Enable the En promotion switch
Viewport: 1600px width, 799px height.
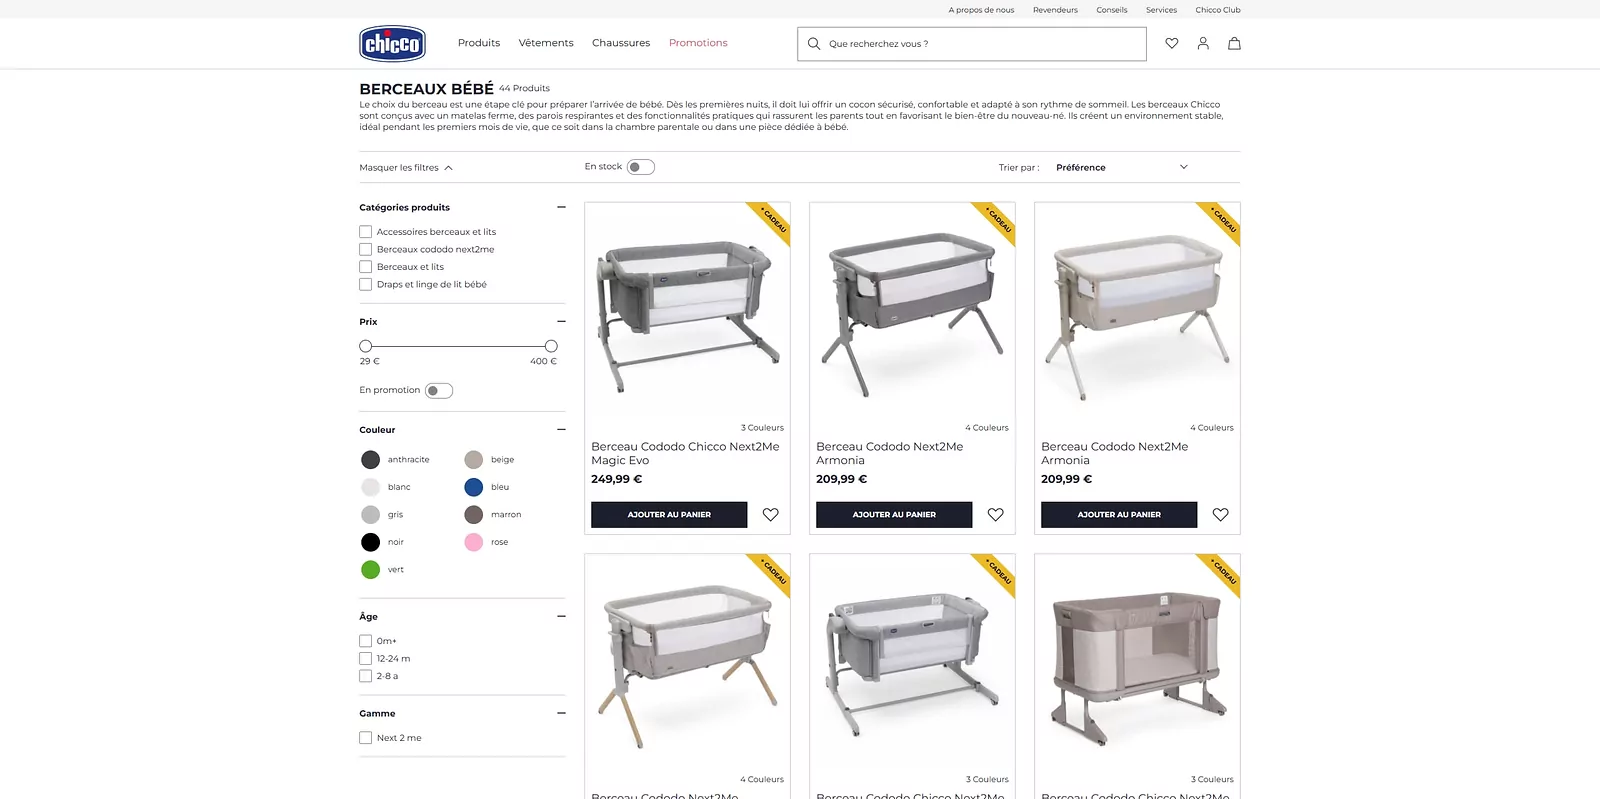pyautogui.click(x=439, y=391)
